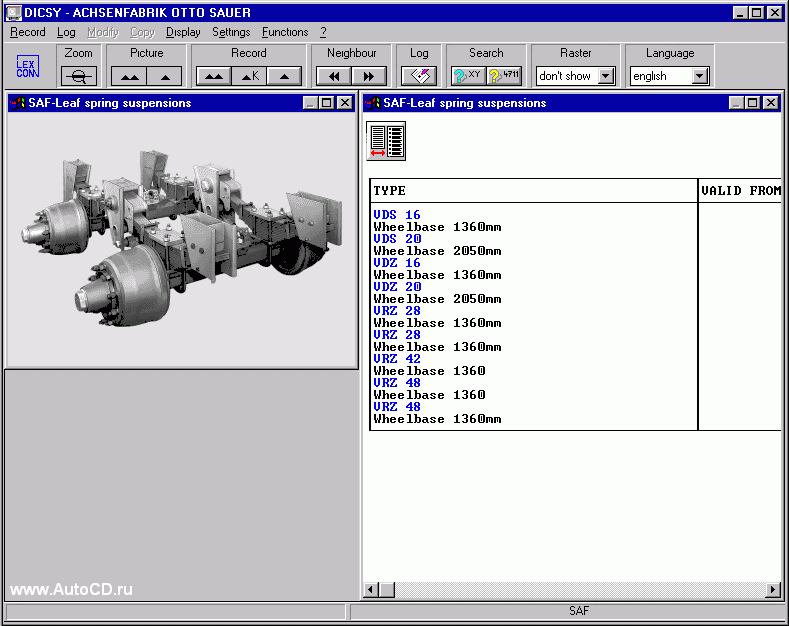This screenshot has width=789, height=626.
Task: Click the Search 4711 question icon
Action: click(x=504, y=76)
